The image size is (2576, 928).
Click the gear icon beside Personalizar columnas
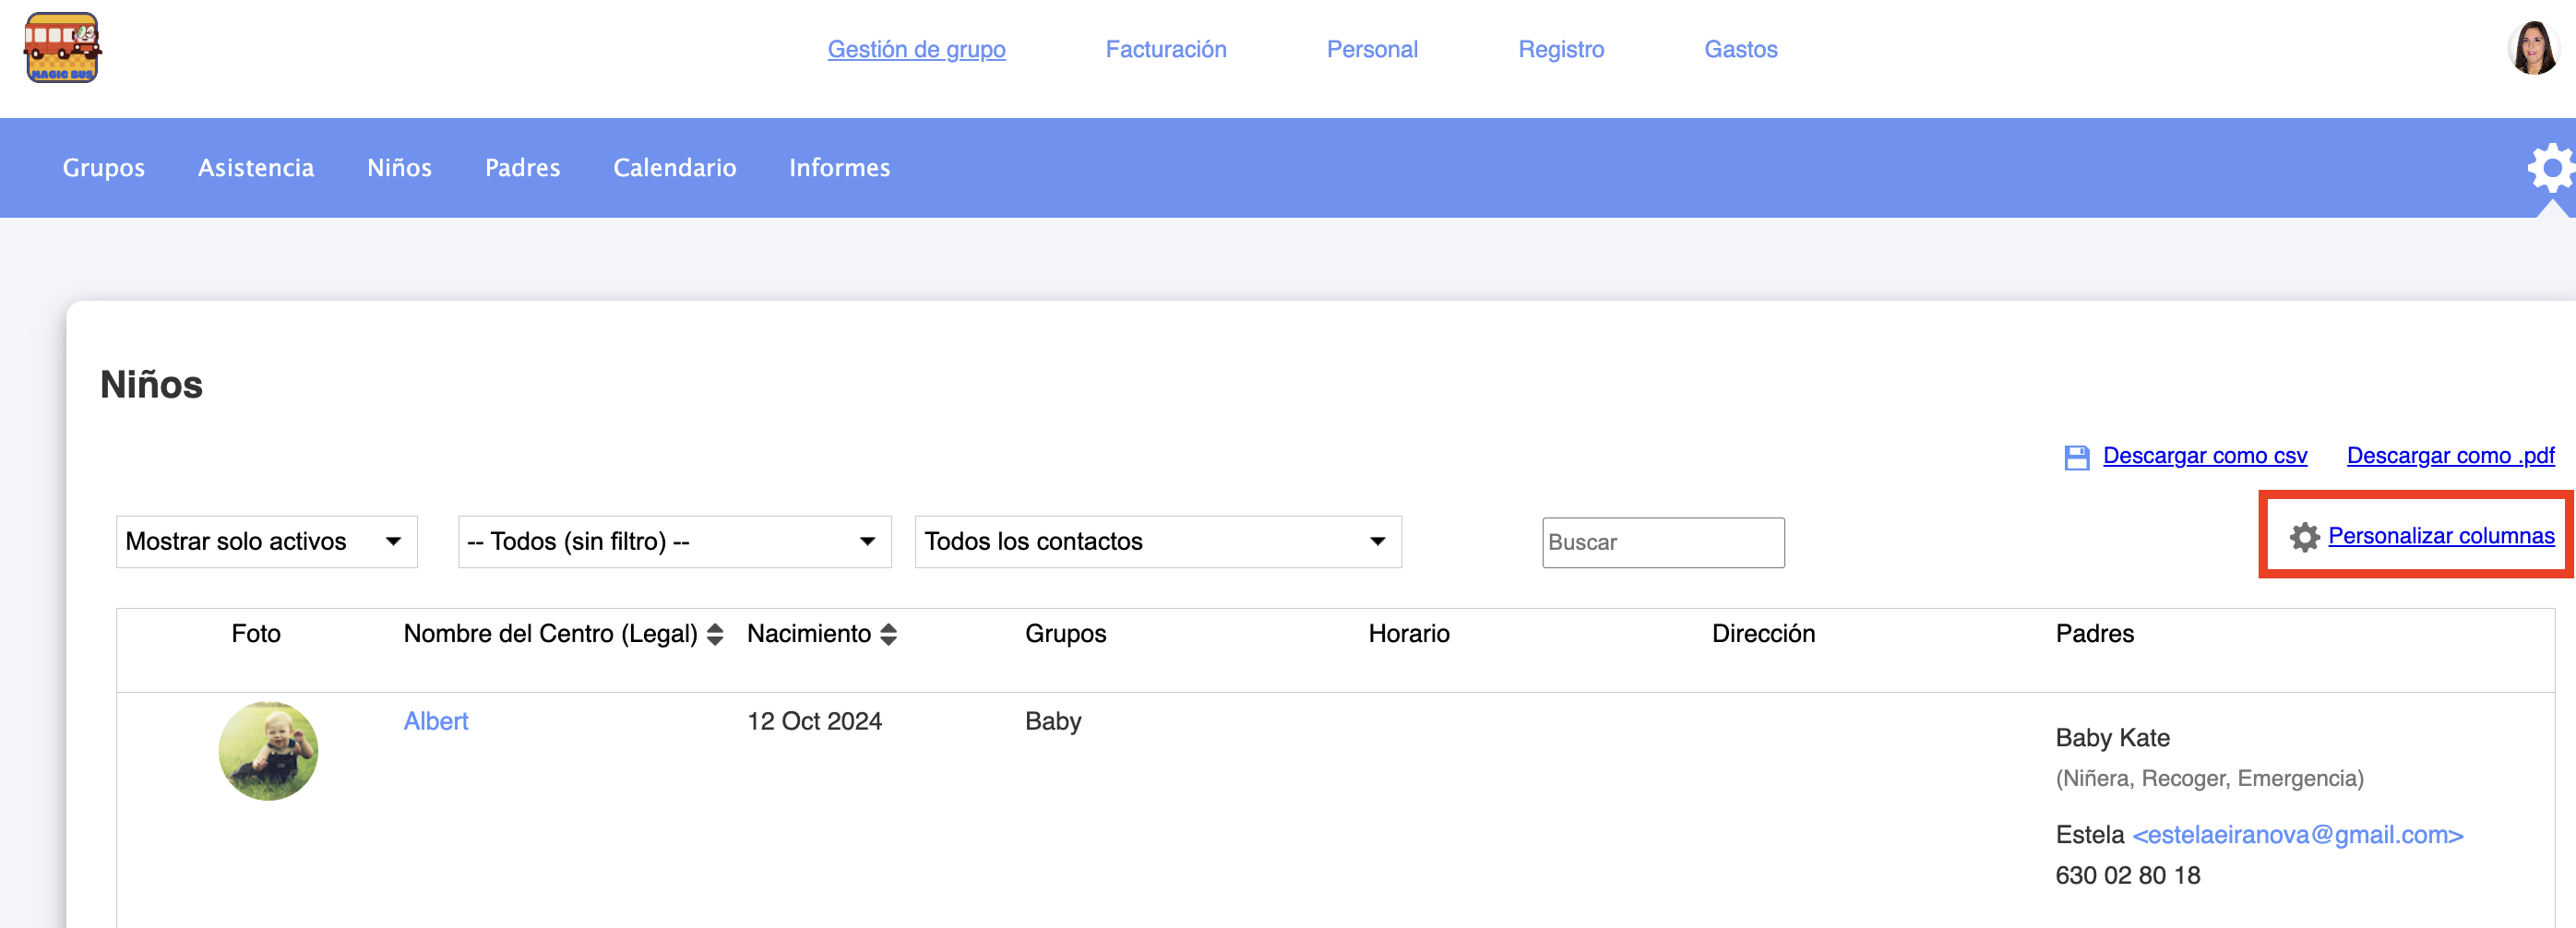click(2304, 537)
